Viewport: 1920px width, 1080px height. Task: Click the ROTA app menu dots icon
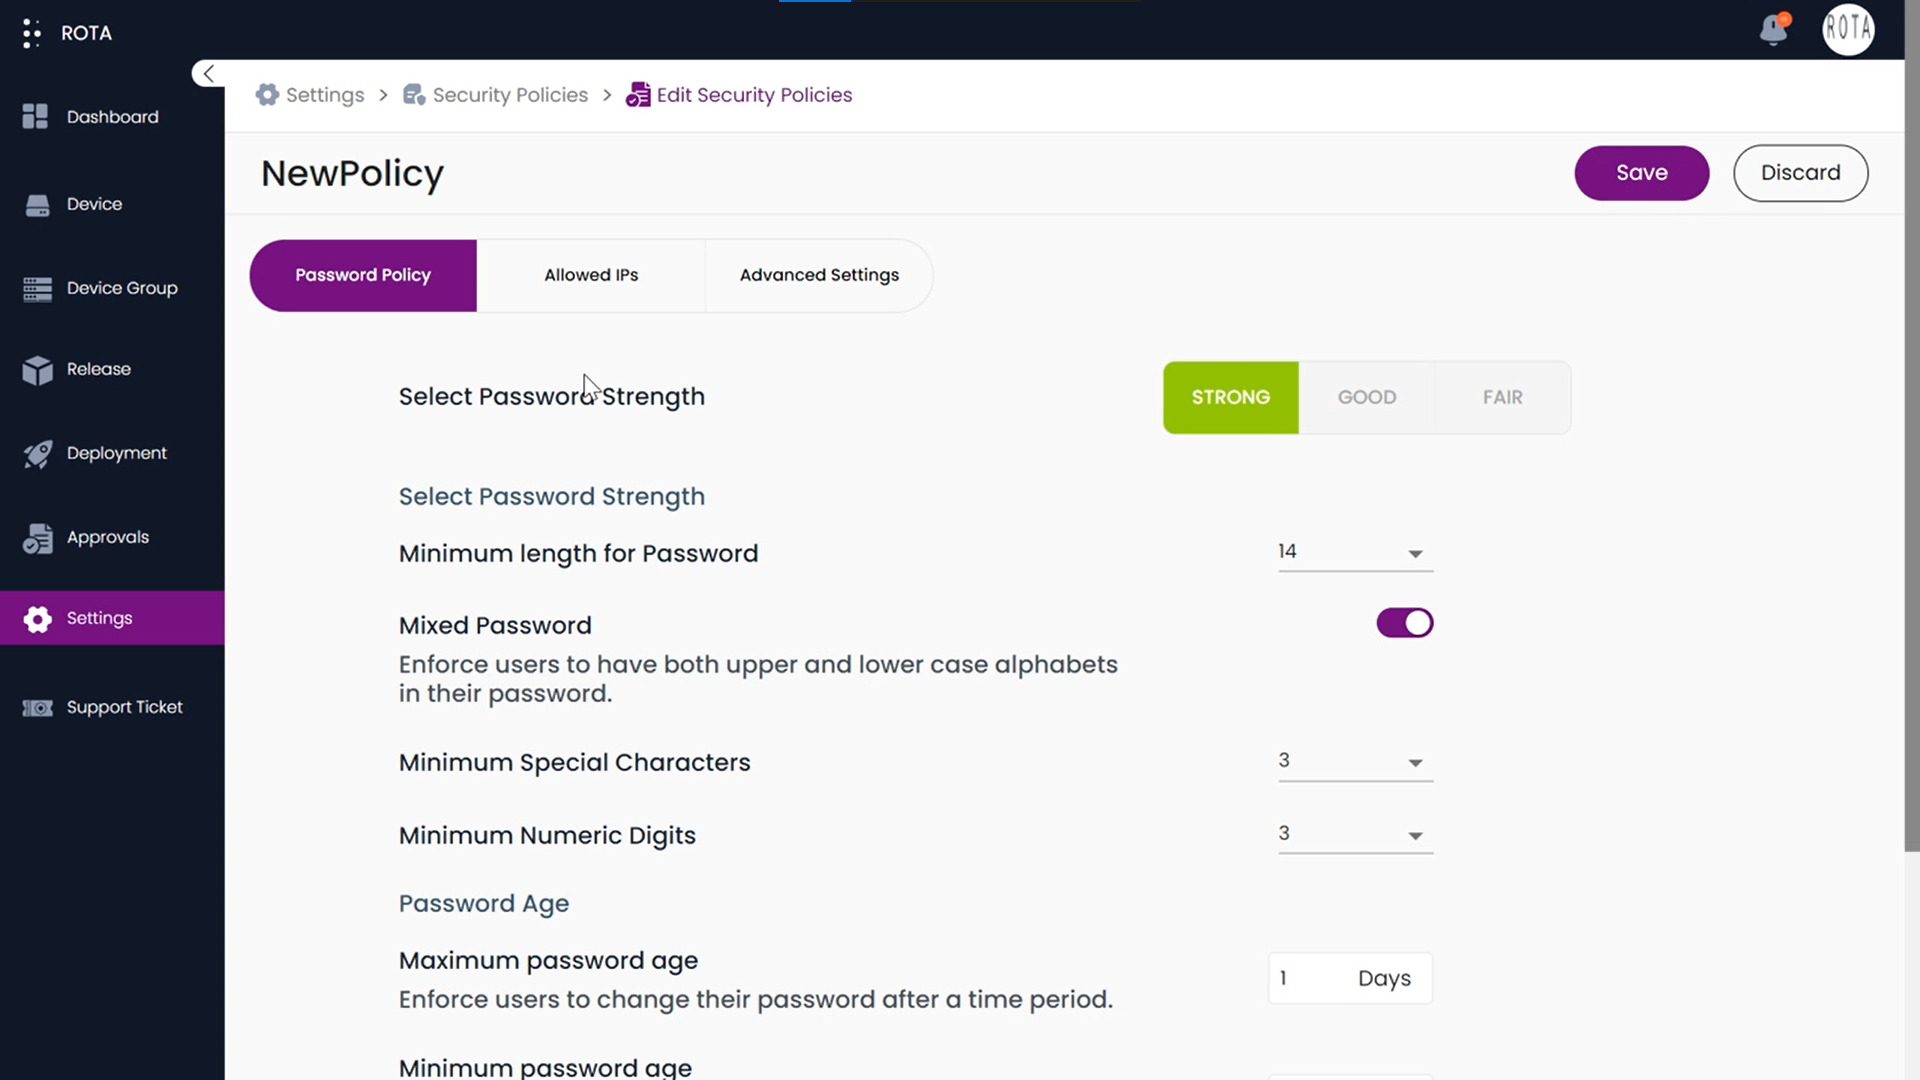[31, 33]
